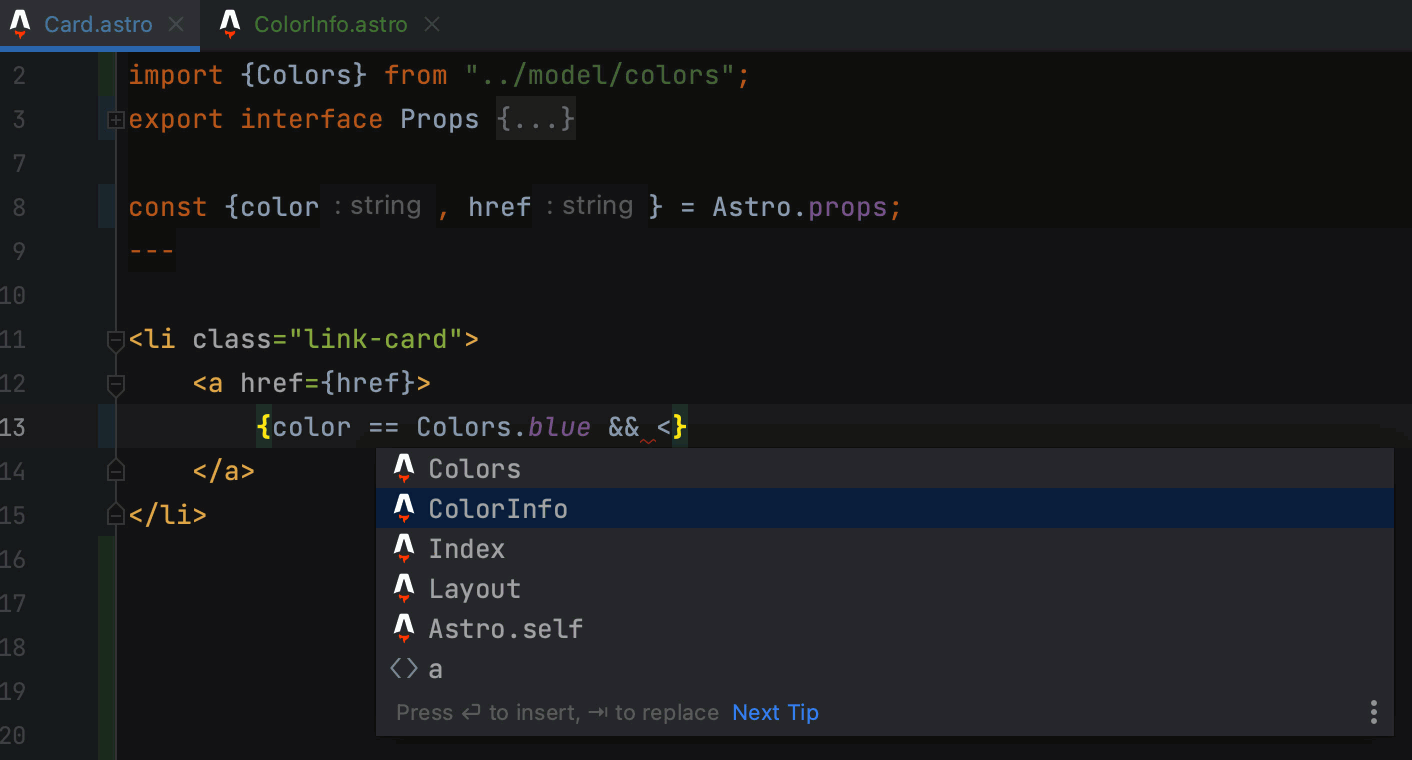Choose the highlighted ColorInfo completion entry
Screen dimensions: 1412x760
498,508
